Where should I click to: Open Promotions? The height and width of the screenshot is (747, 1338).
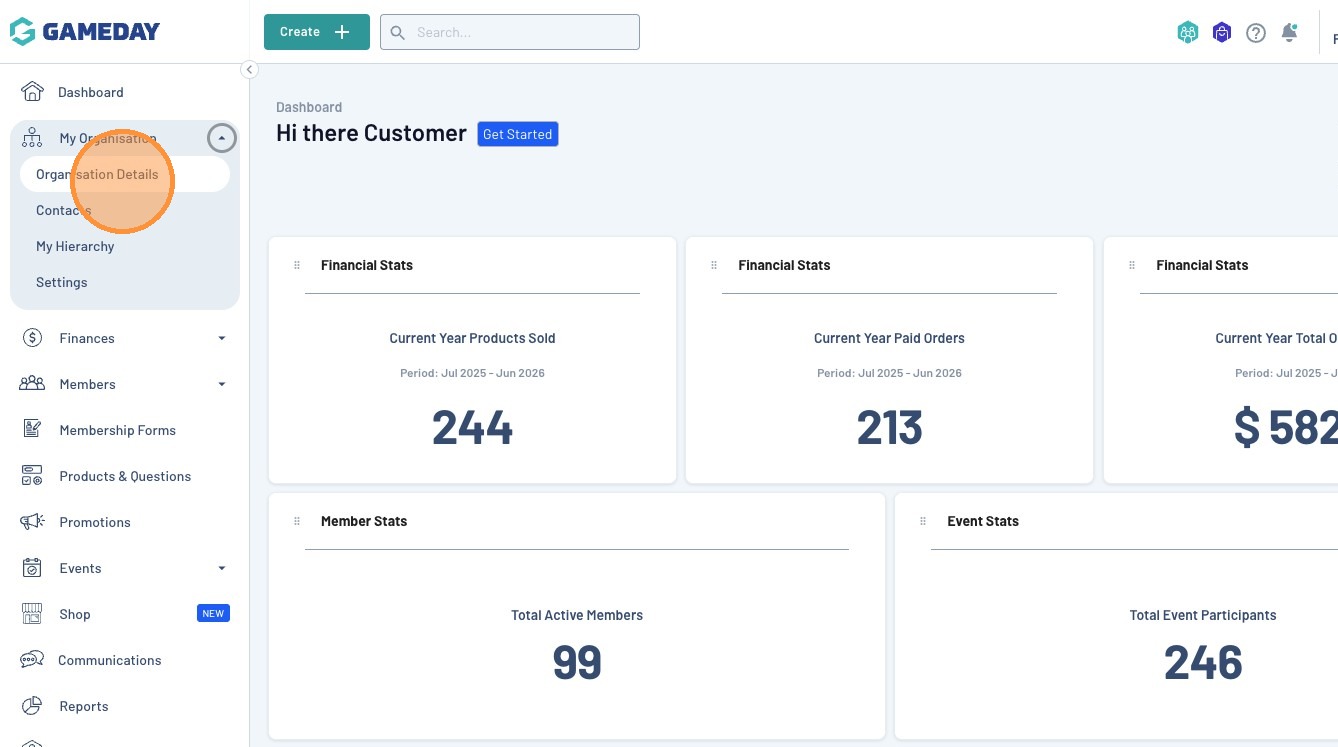point(95,522)
